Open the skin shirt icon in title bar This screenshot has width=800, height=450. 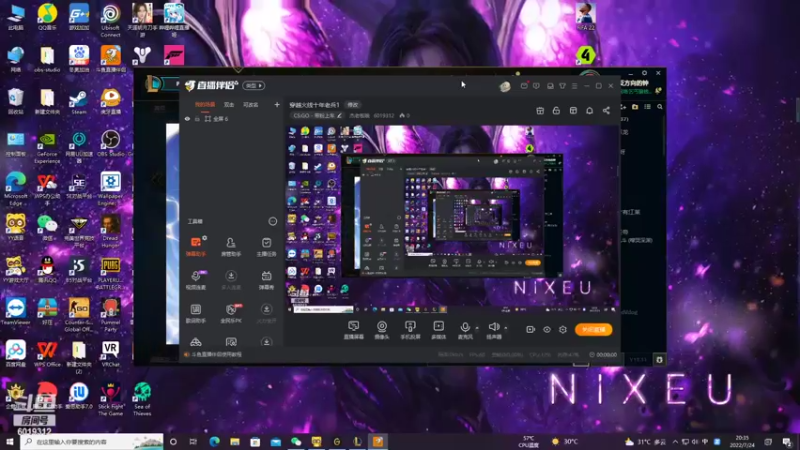(562, 86)
